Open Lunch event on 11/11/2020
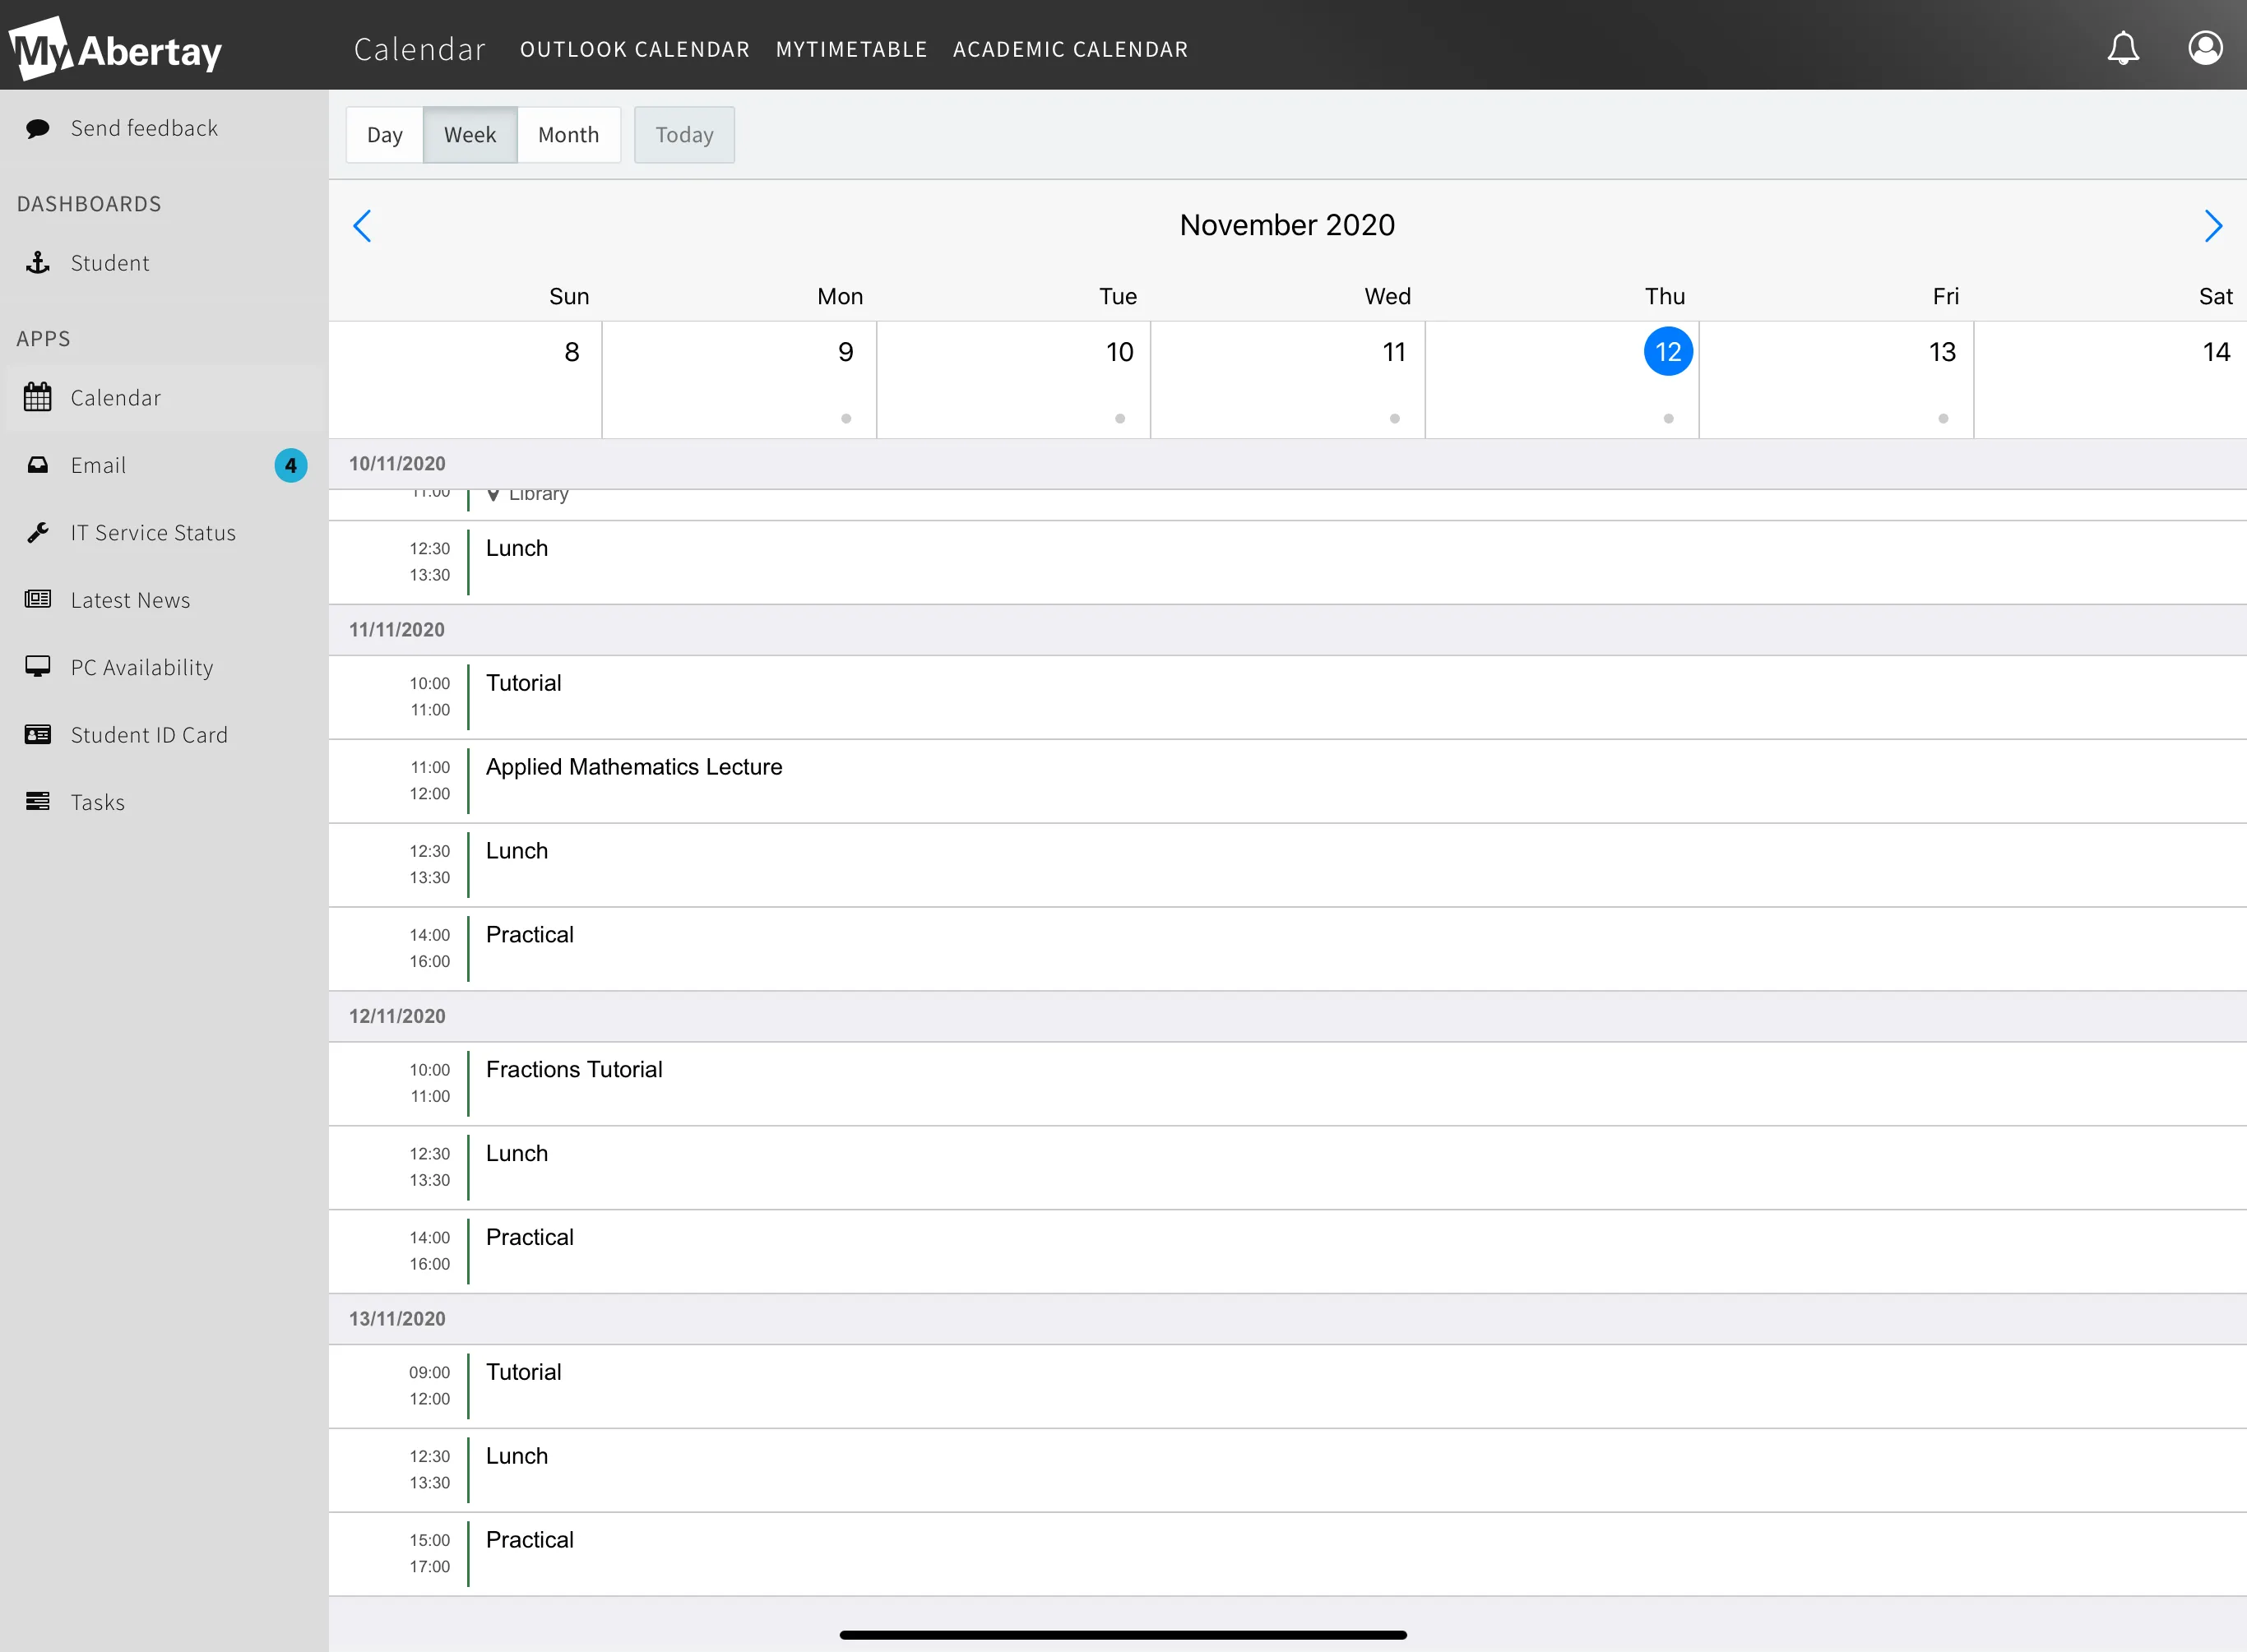Viewport: 2247px width, 1652px height. (x=1288, y=865)
